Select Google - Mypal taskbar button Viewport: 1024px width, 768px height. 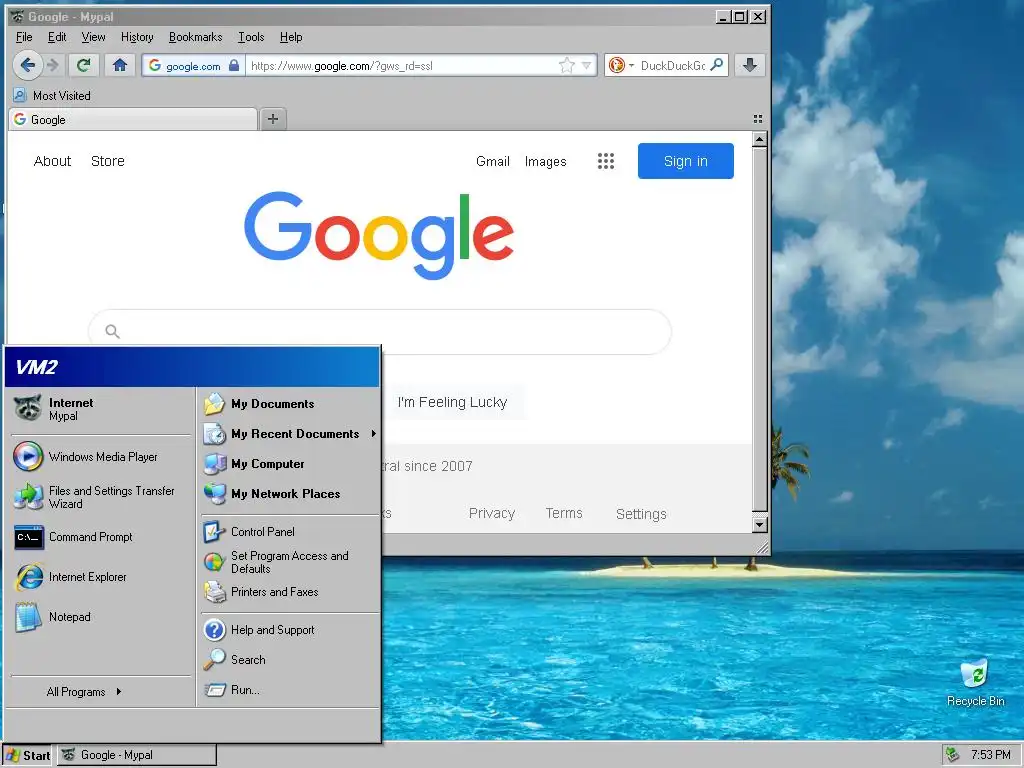[x=136, y=755]
